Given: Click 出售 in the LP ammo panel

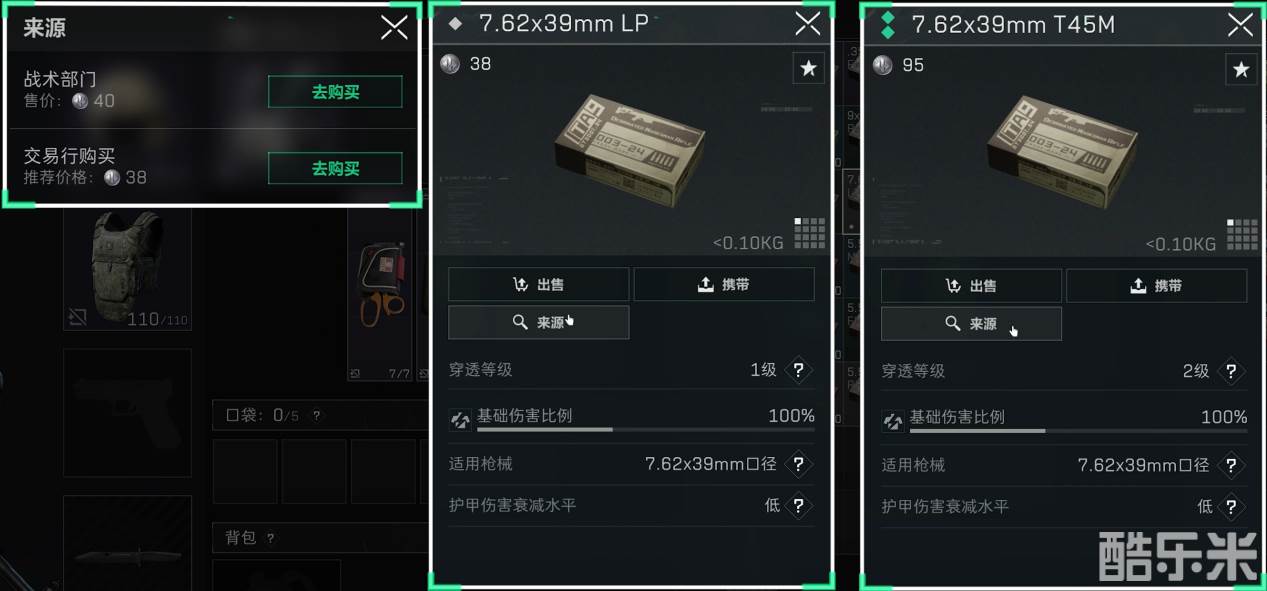Looking at the screenshot, I should [x=538, y=285].
